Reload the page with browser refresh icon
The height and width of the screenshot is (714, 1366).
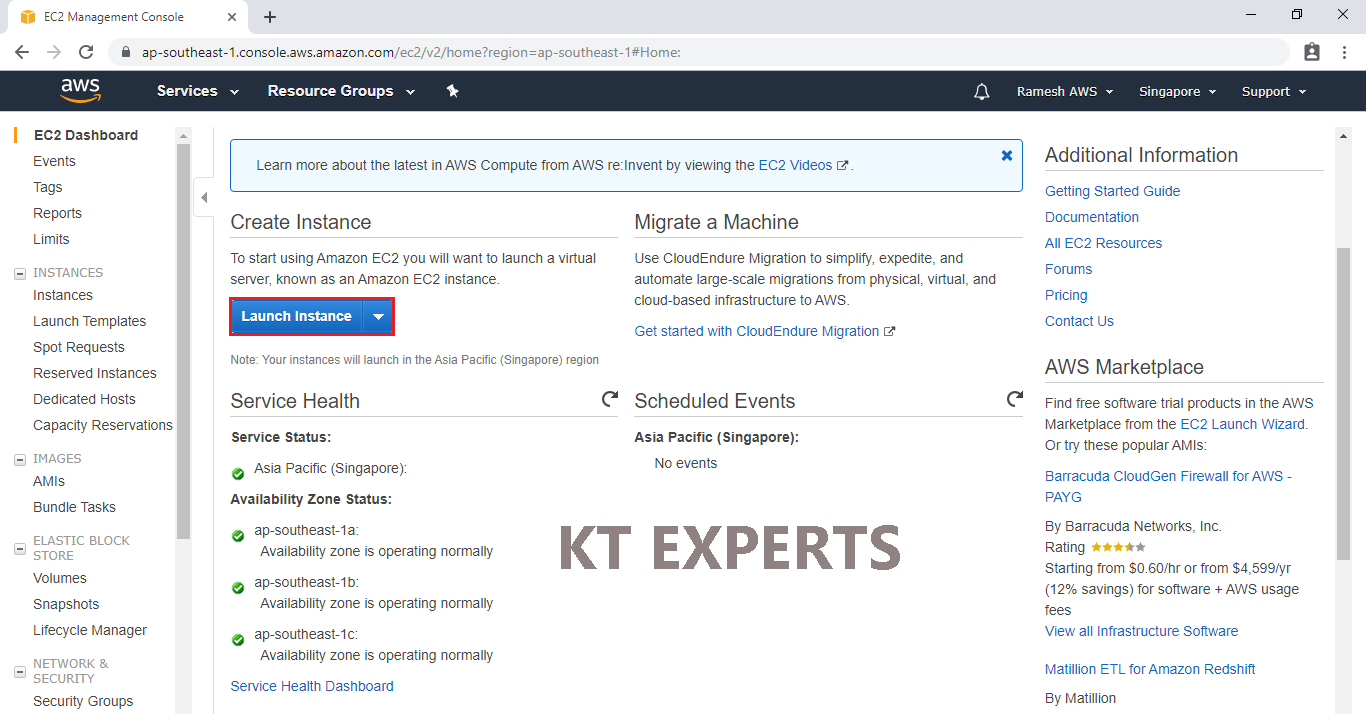coord(86,52)
